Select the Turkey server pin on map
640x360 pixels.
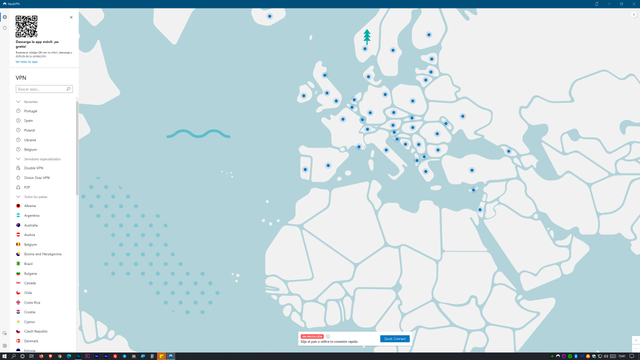[x=472, y=170]
